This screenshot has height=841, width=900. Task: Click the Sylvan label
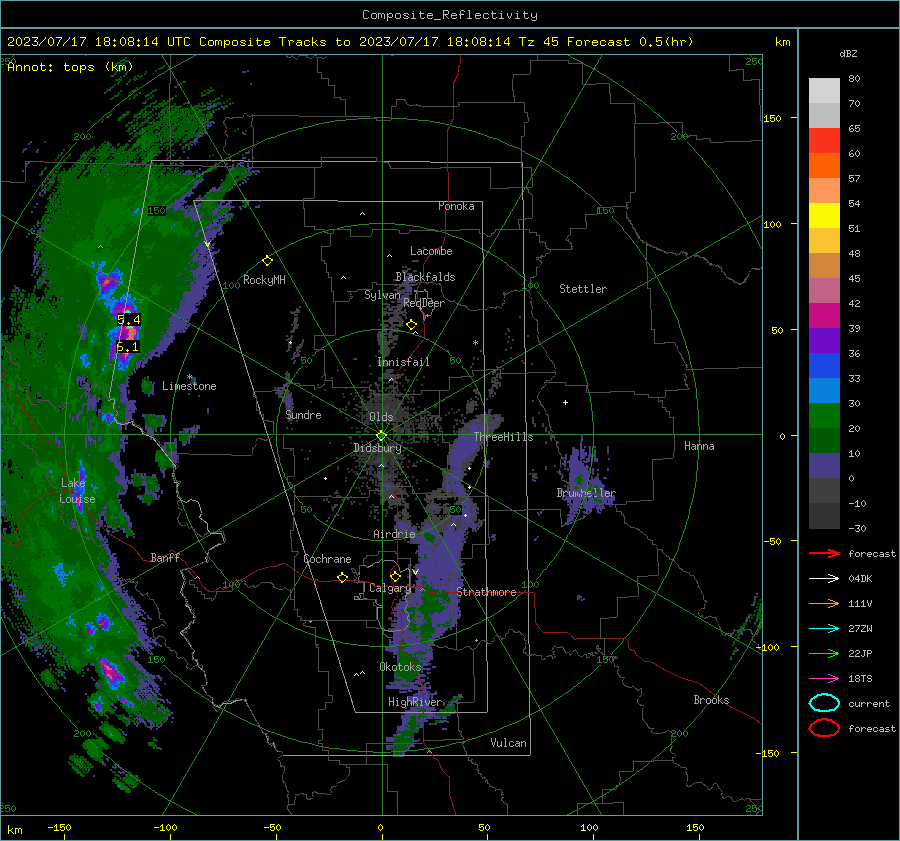382,295
